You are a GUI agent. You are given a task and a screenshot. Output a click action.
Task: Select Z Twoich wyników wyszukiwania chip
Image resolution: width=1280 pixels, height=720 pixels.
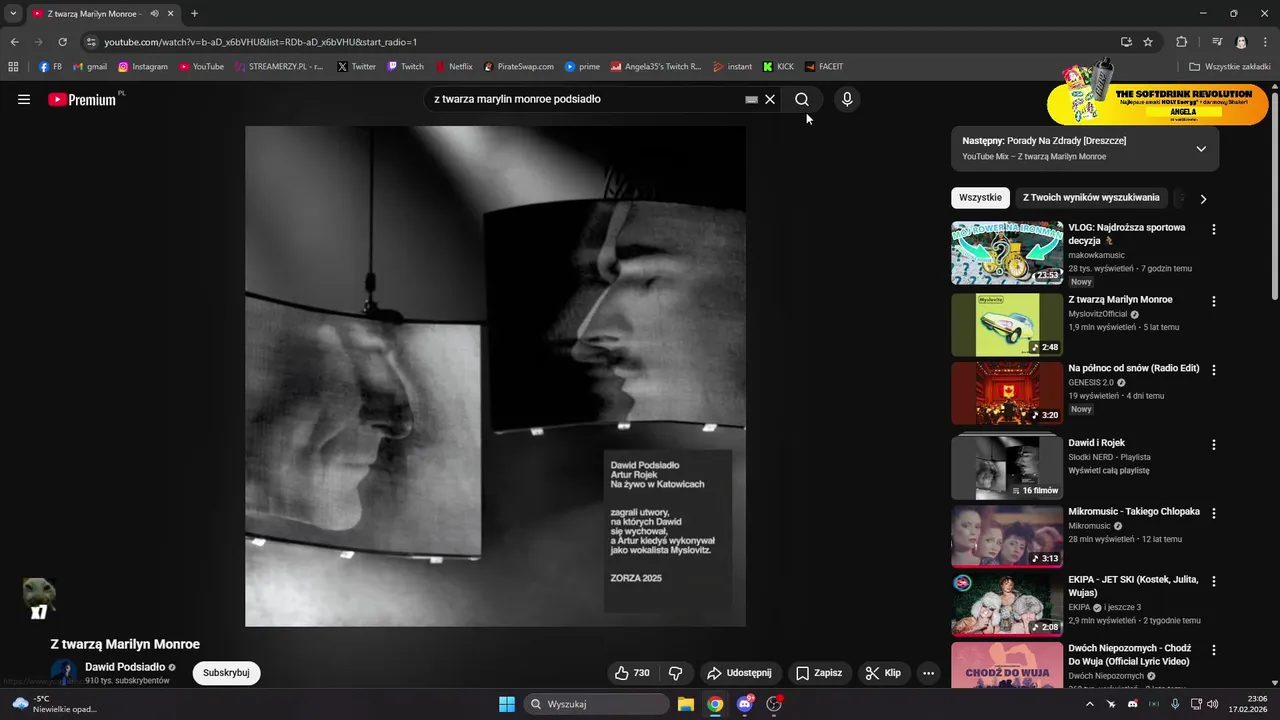click(x=1091, y=198)
